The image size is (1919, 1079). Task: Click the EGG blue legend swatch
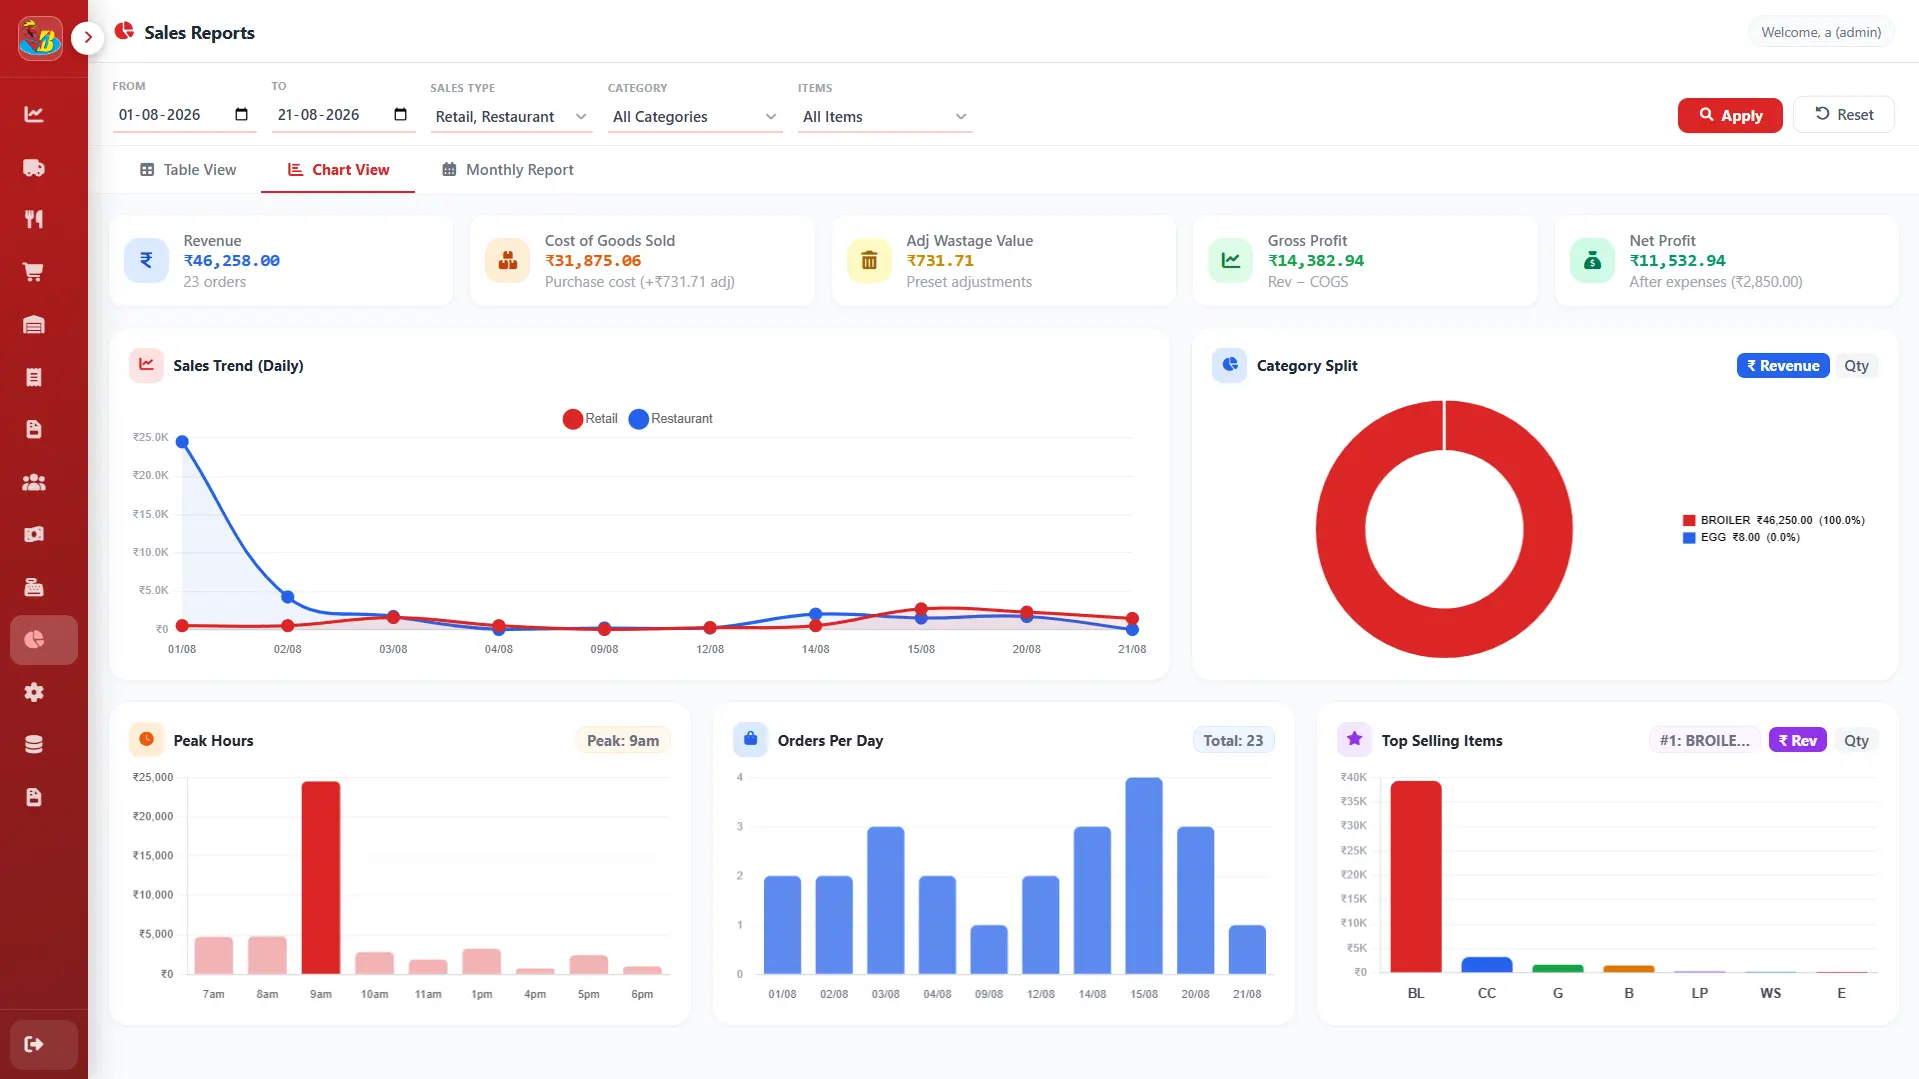(x=1689, y=538)
